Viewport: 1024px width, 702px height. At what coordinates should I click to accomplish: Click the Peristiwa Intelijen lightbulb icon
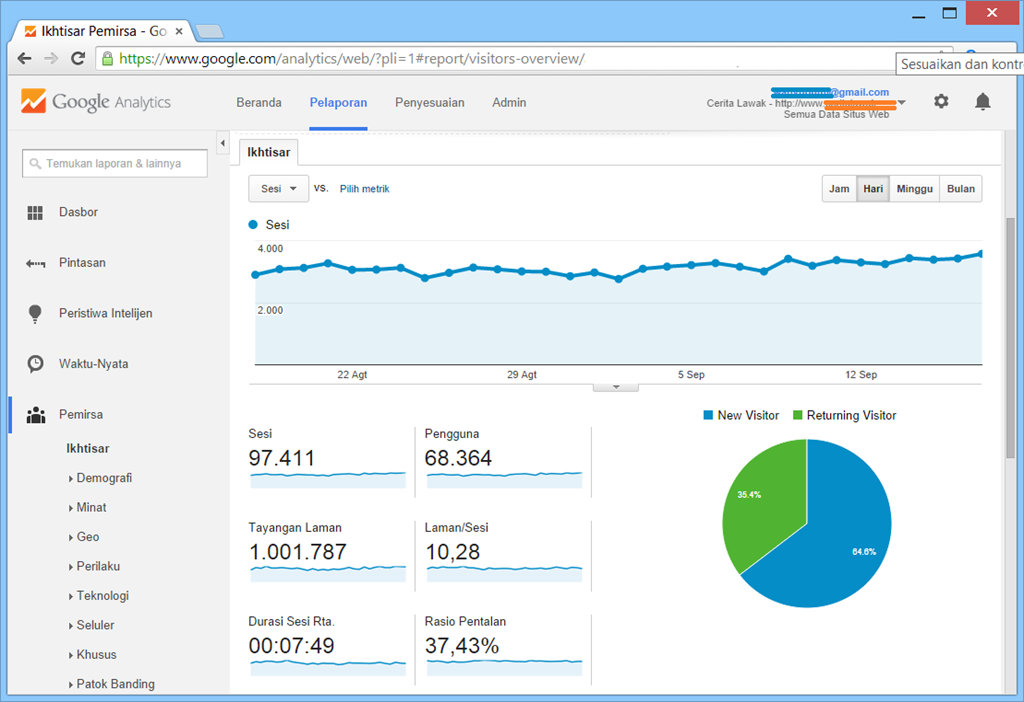(x=35, y=313)
